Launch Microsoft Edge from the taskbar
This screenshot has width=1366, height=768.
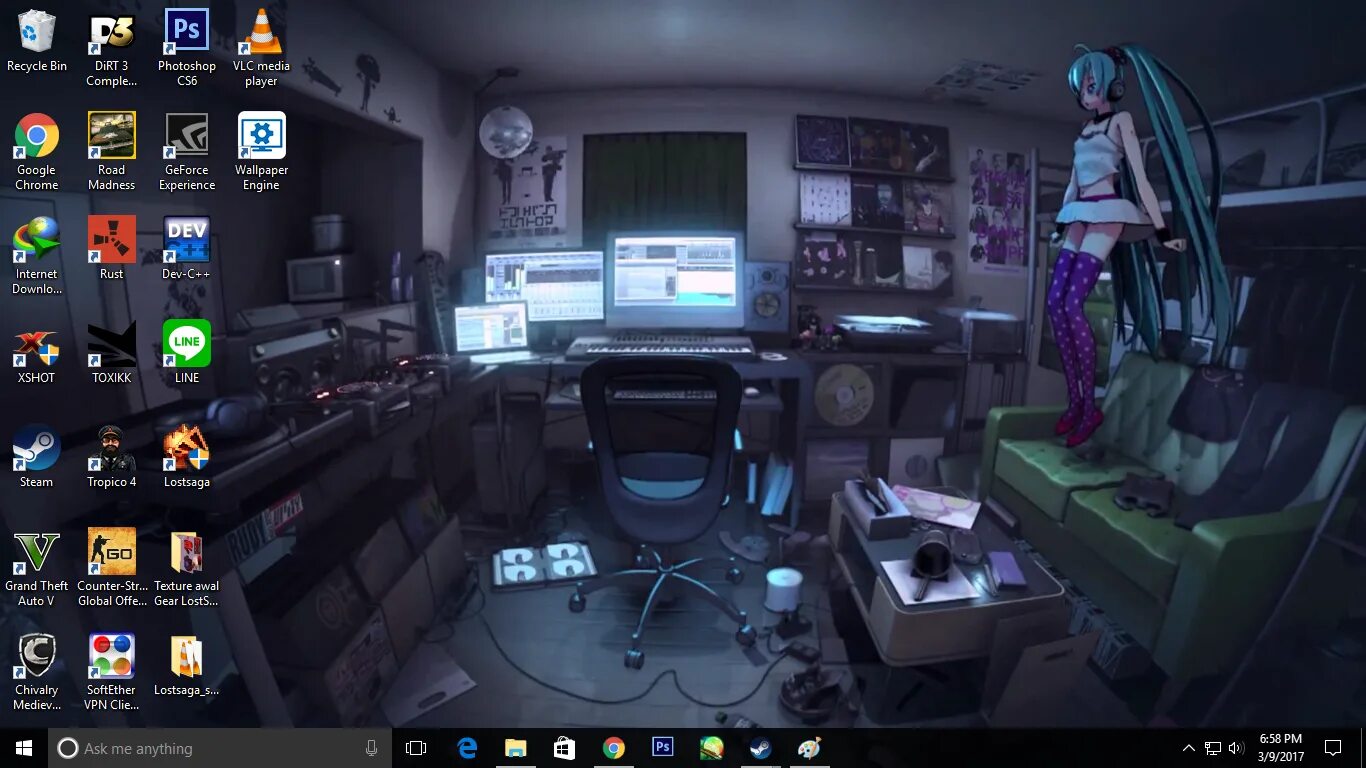pos(467,748)
